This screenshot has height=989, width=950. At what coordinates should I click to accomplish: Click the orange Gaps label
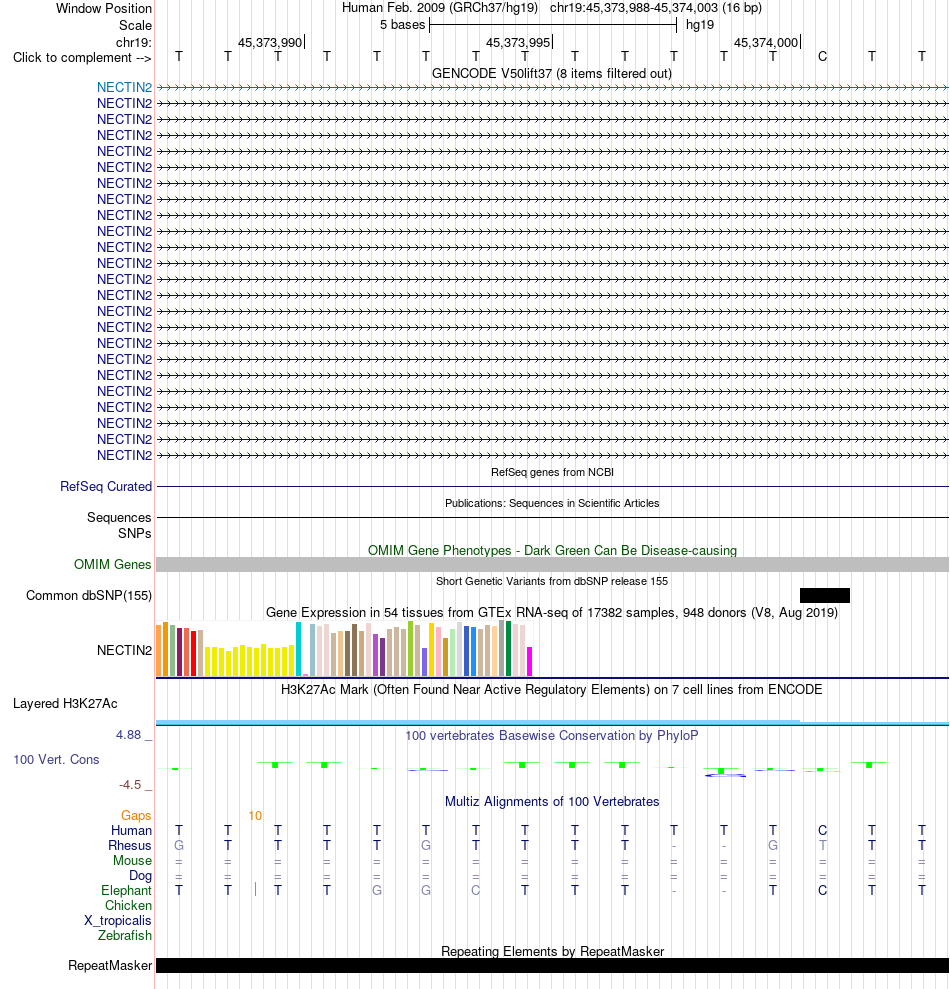tap(136, 816)
